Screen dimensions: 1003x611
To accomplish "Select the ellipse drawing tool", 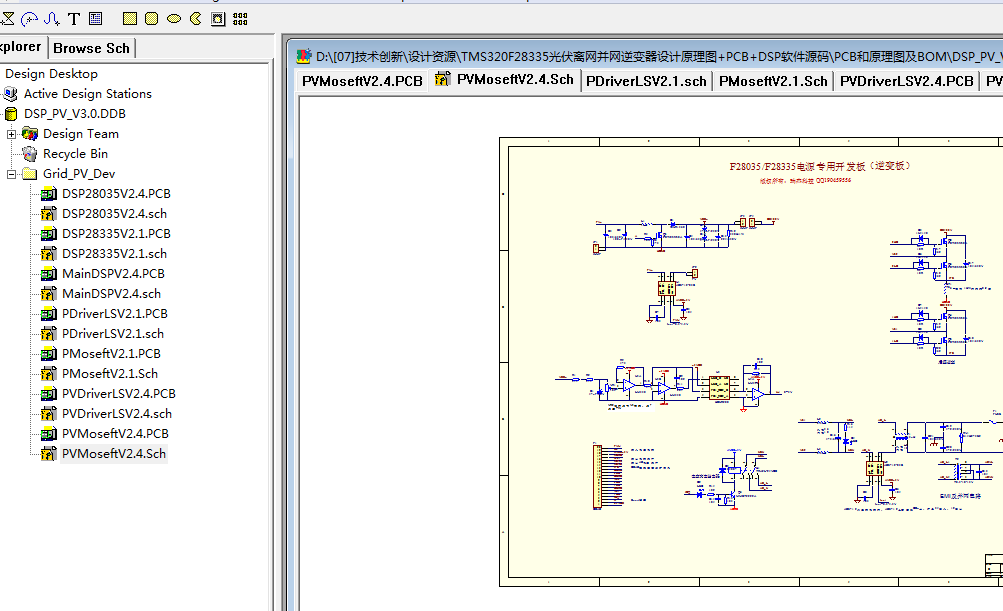I will coord(174,19).
